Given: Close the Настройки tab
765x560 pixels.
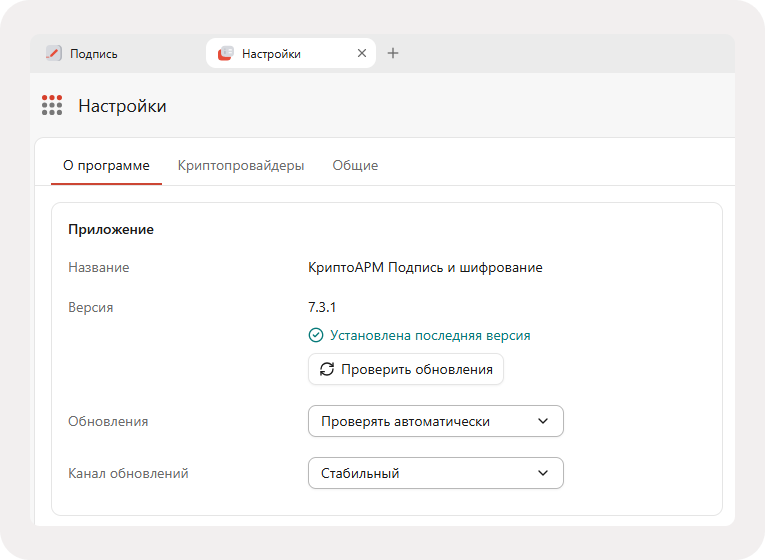Looking at the screenshot, I should click(362, 53).
